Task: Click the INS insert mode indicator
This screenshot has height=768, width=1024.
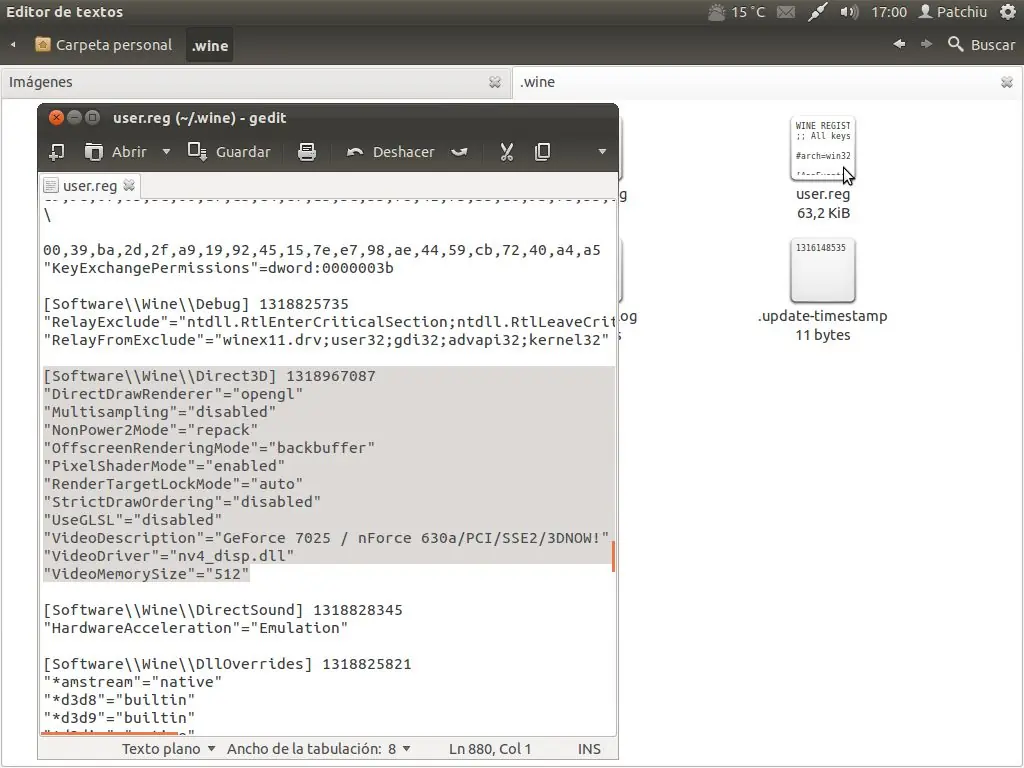Action: coord(589,749)
